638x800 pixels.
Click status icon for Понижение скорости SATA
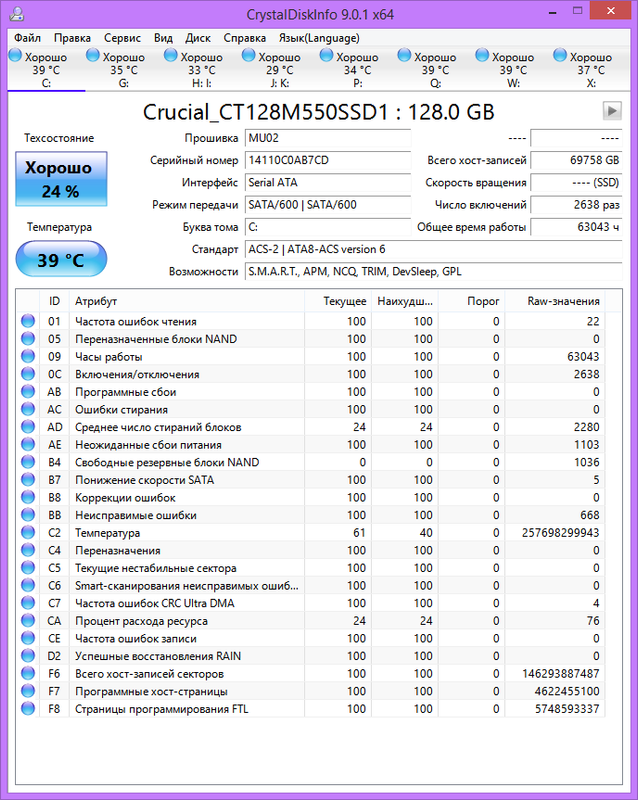(28, 480)
